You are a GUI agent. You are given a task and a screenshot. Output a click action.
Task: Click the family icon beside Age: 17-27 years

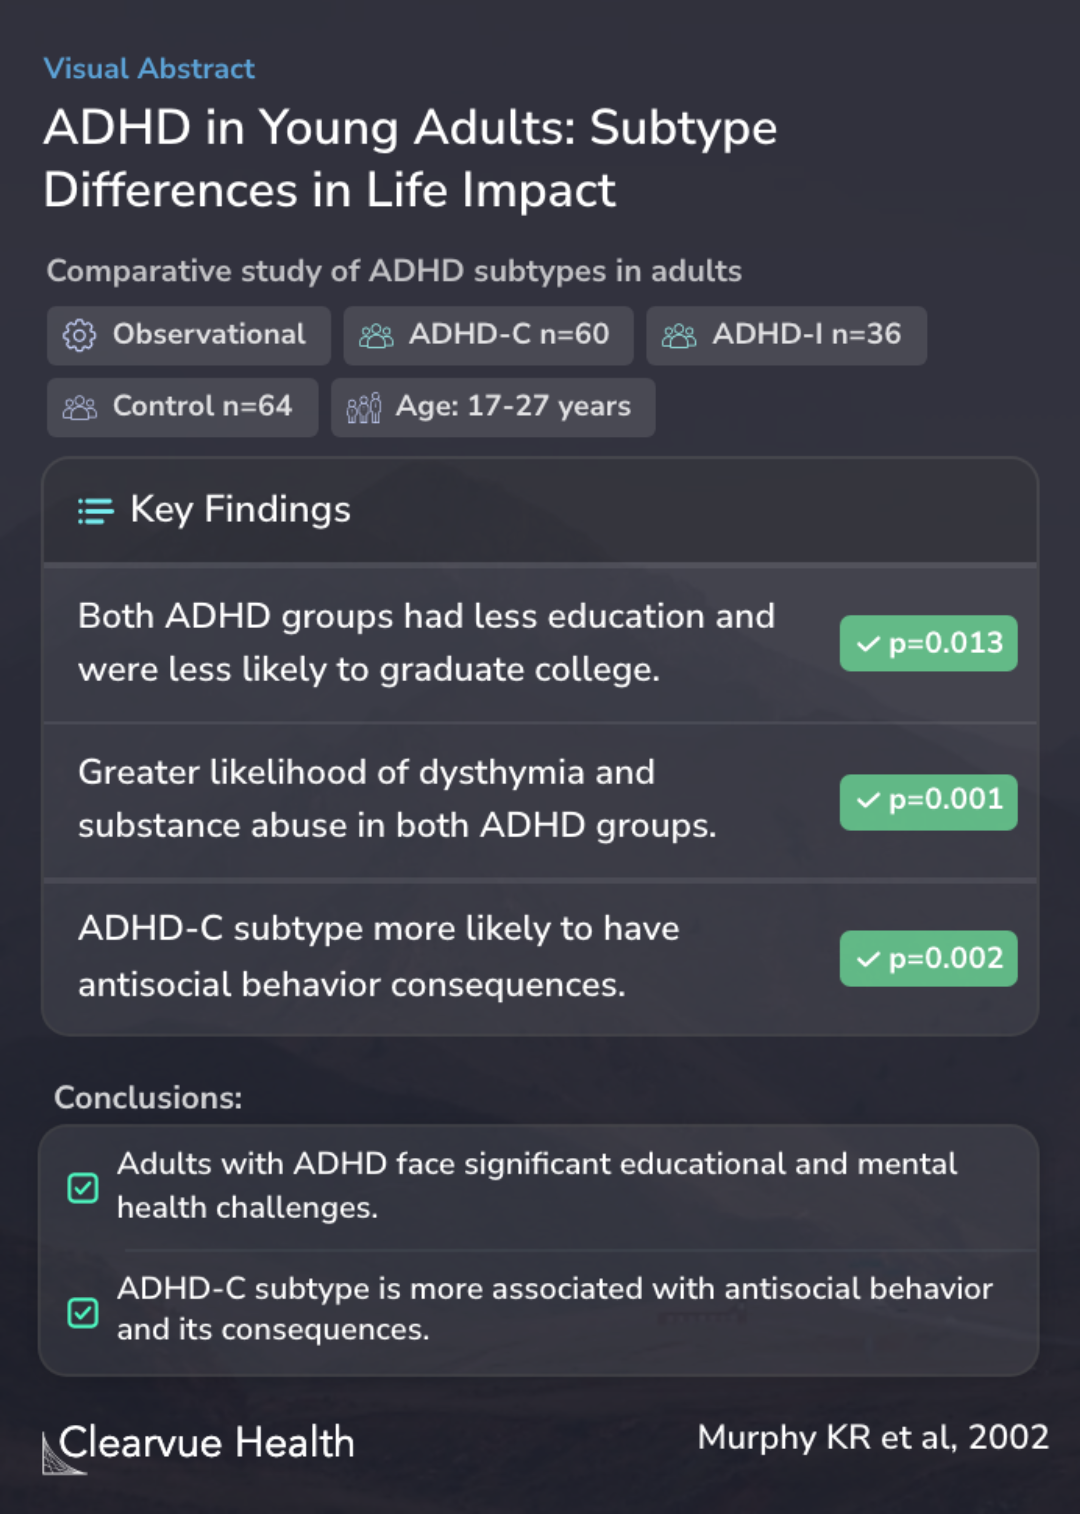tap(364, 408)
